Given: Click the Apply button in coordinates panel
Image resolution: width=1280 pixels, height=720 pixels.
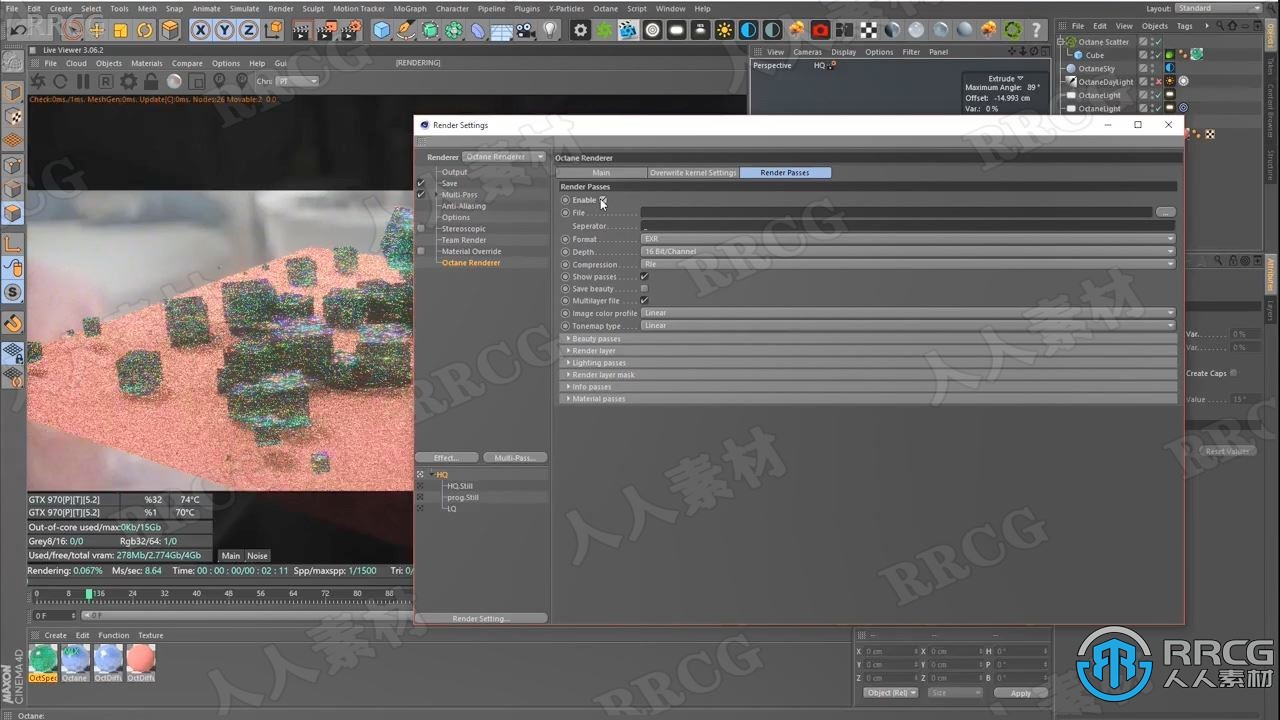Looking at the screenshot, I should tap(1020, 693).
